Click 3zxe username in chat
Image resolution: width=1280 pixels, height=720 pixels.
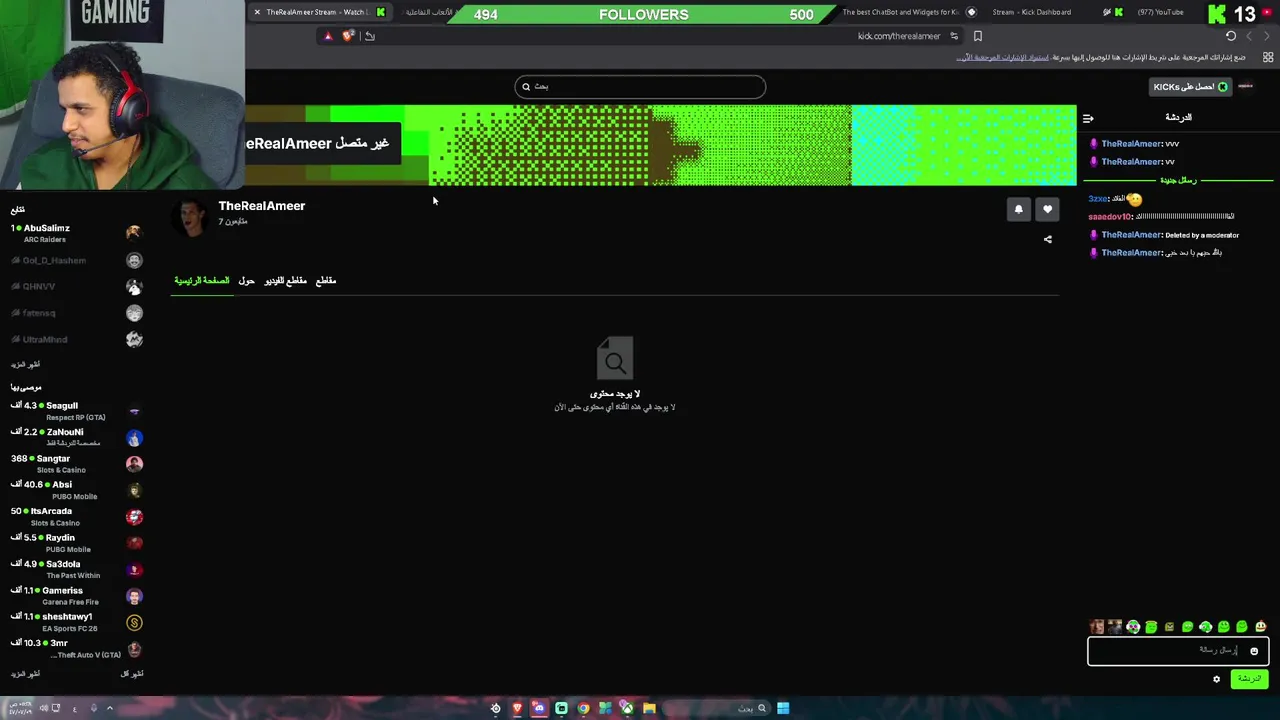tap(1098, 199)
